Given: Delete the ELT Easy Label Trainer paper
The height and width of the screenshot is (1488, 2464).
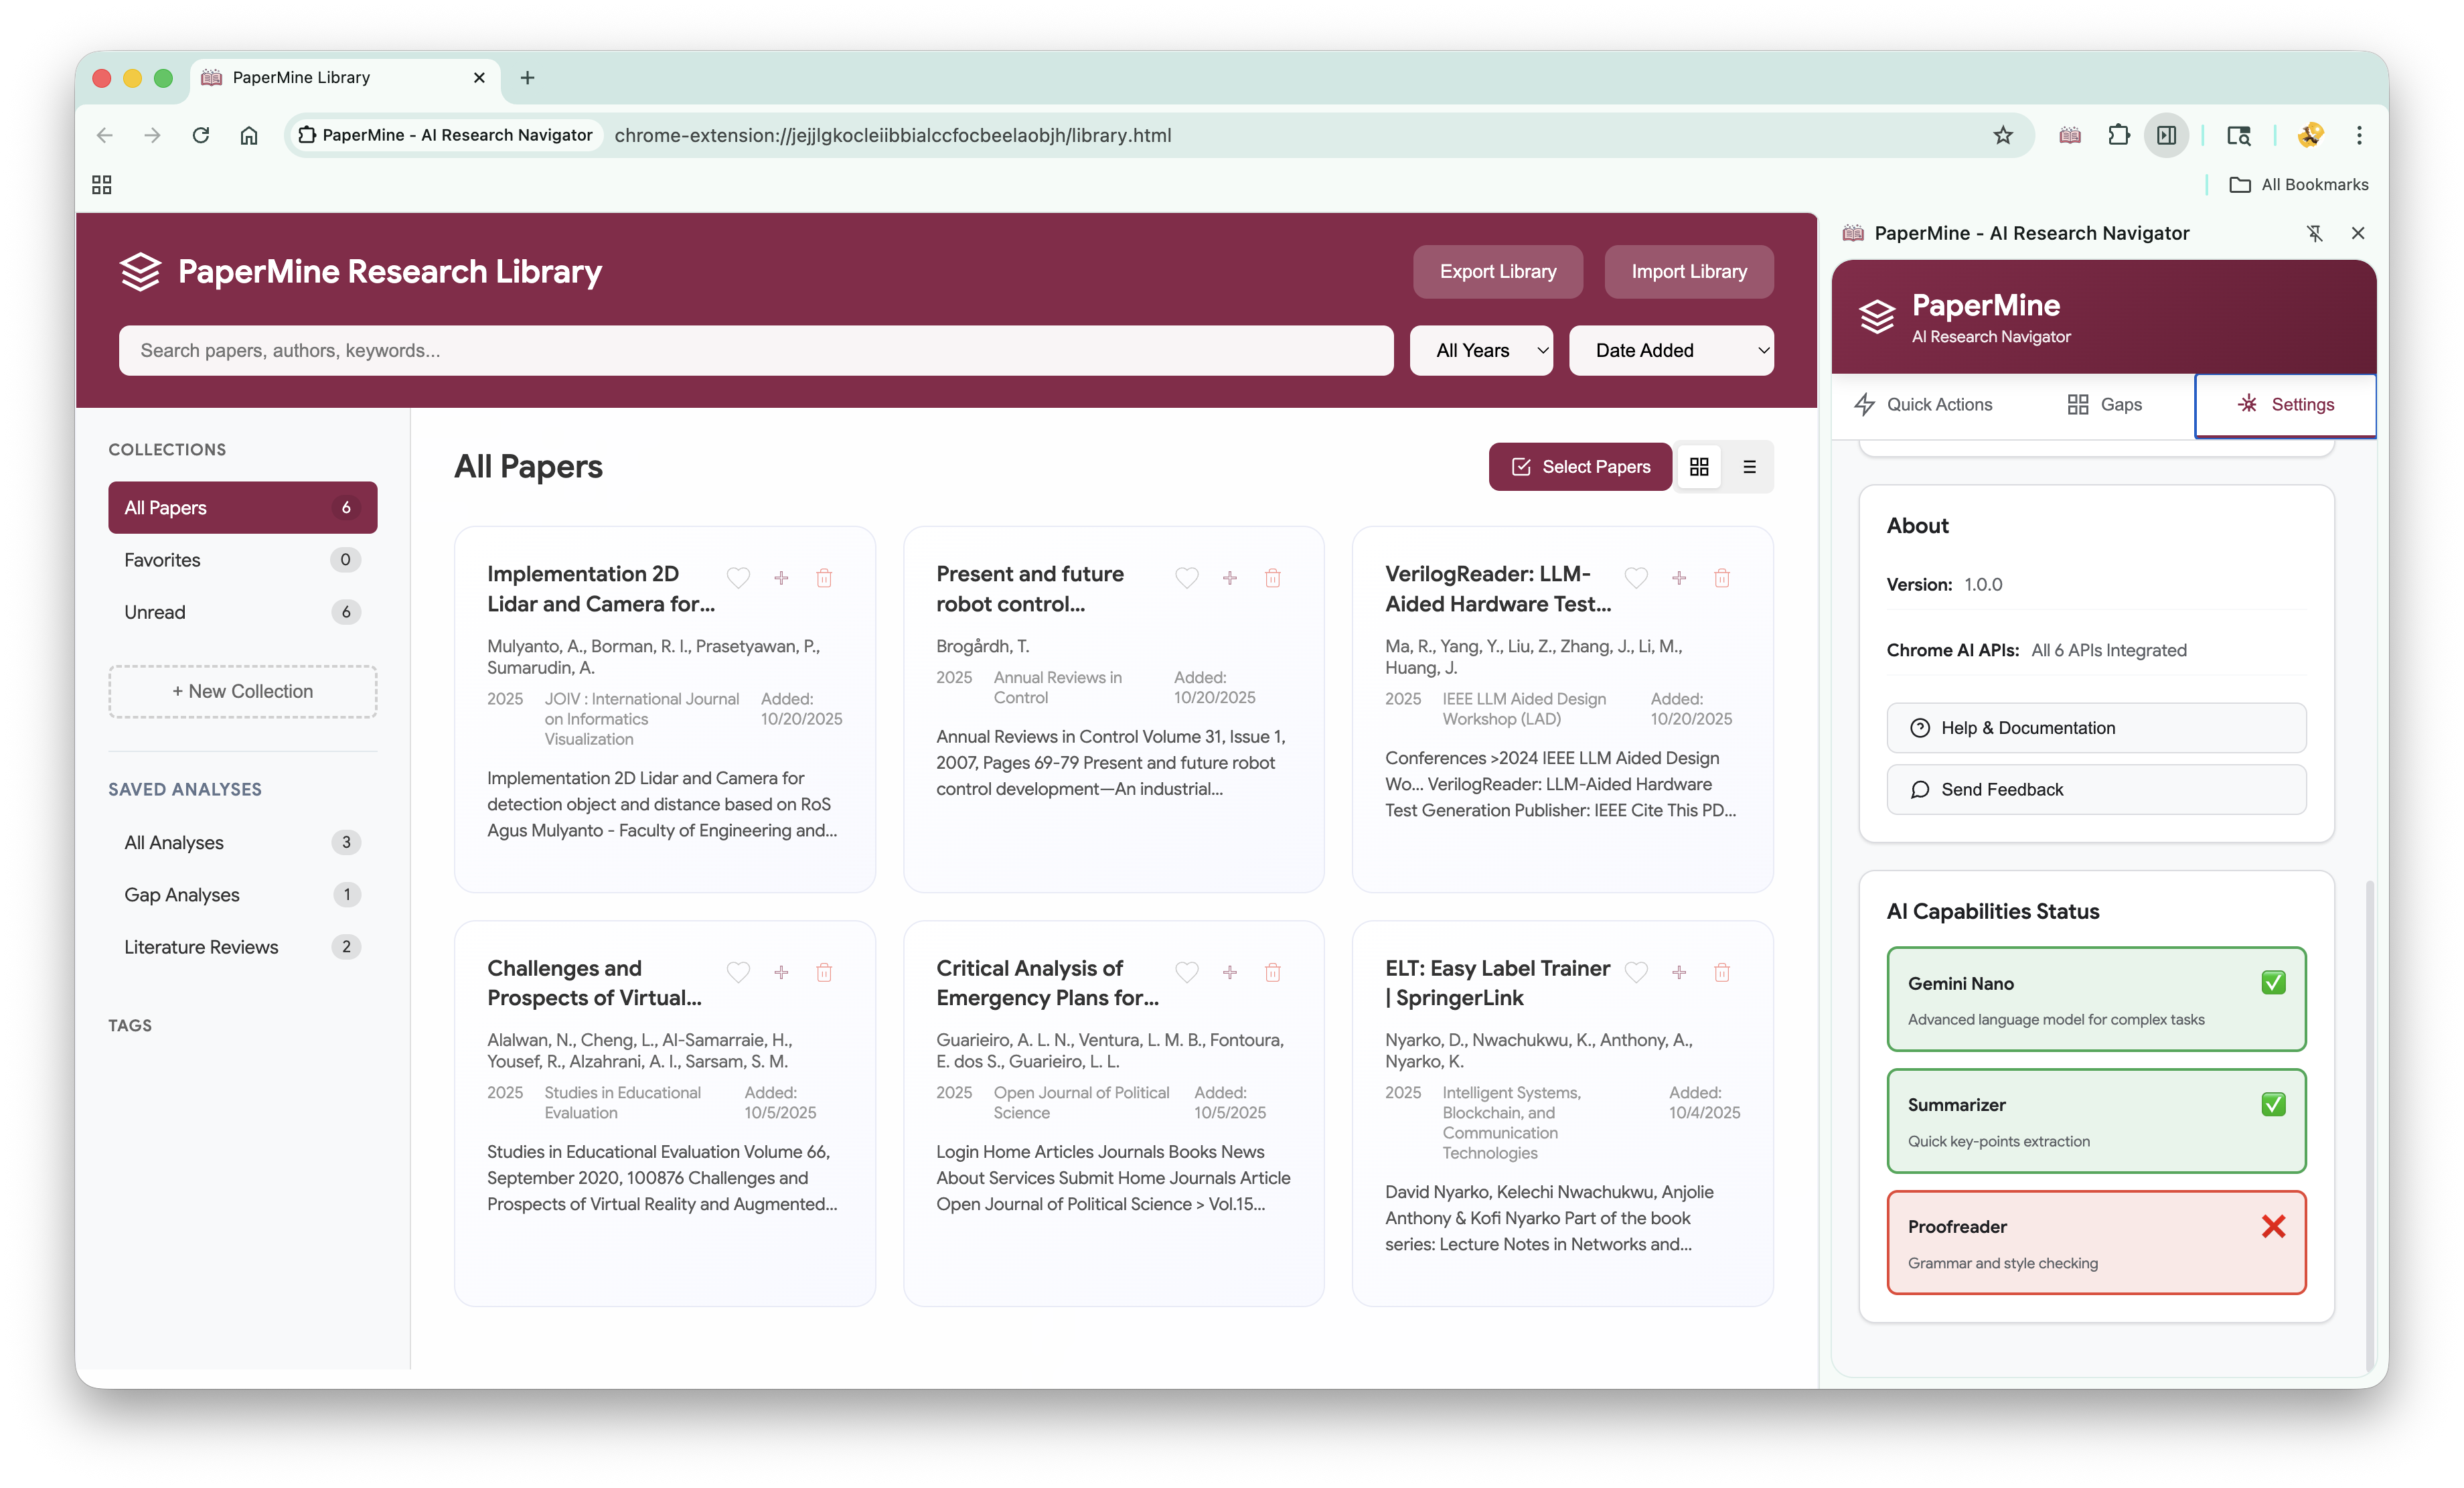Looking at the screenshot, I should click(x=1722, y=972).
